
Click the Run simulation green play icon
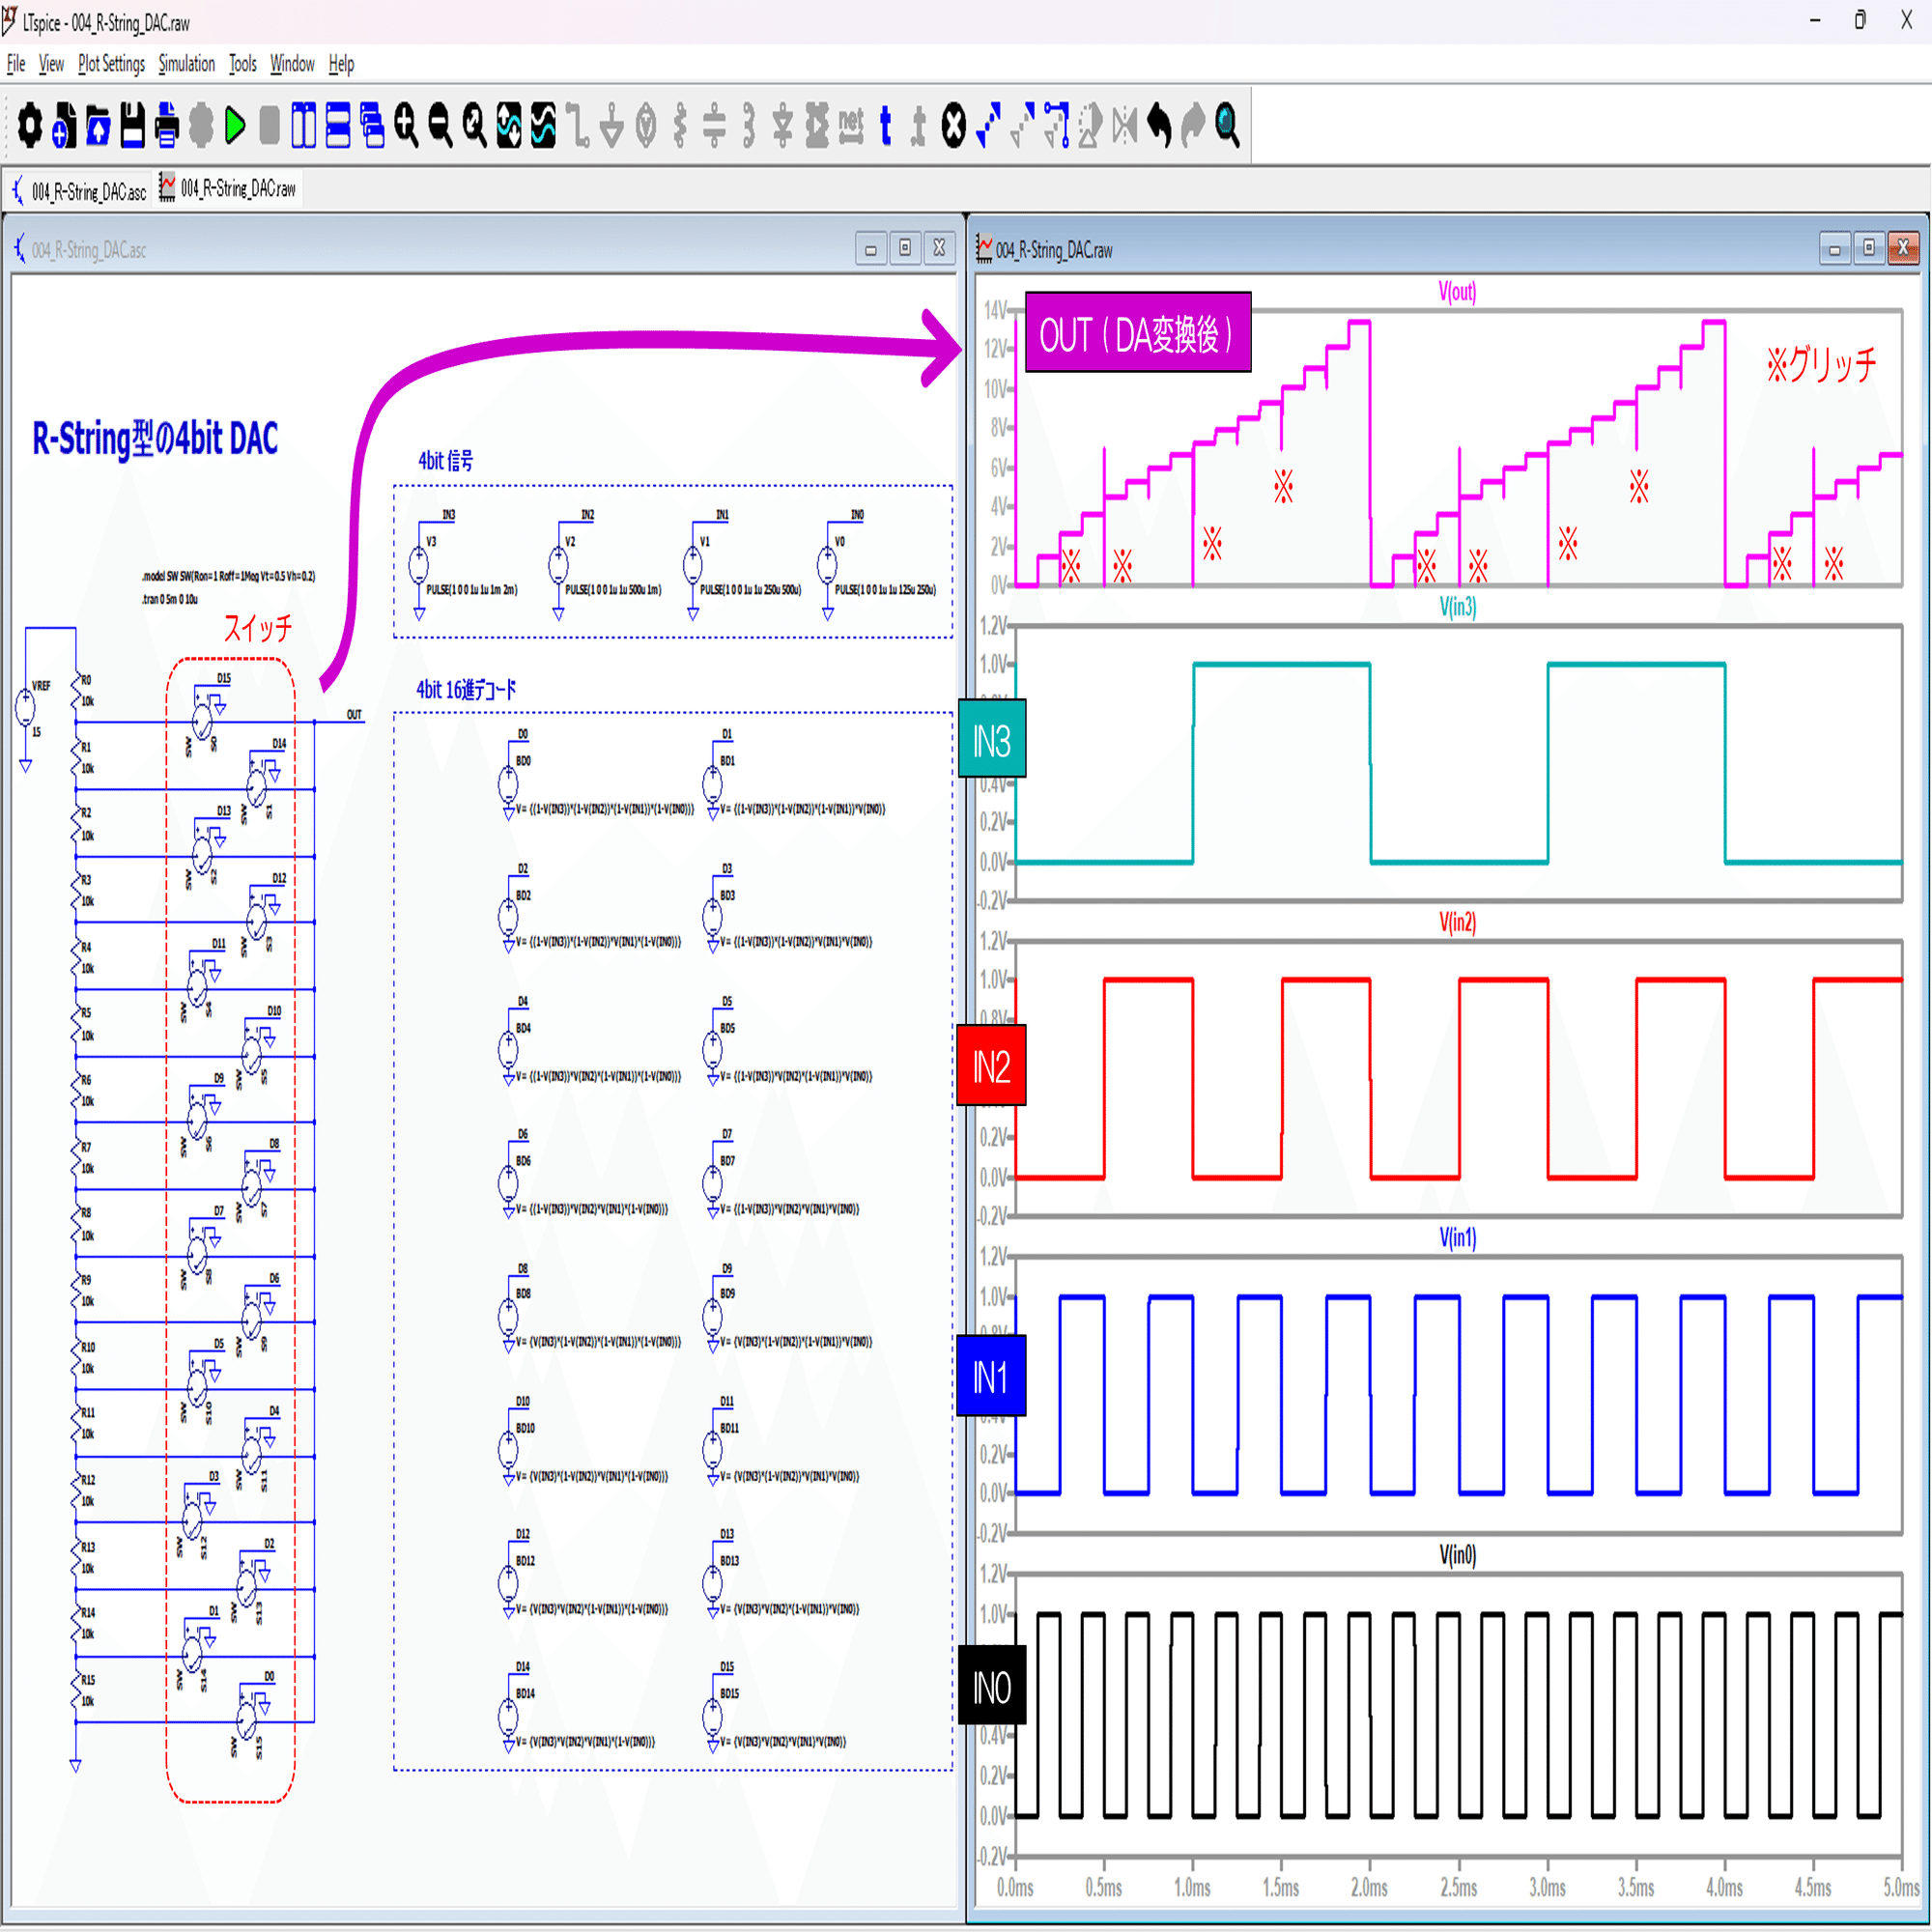(x=236, y=126)
